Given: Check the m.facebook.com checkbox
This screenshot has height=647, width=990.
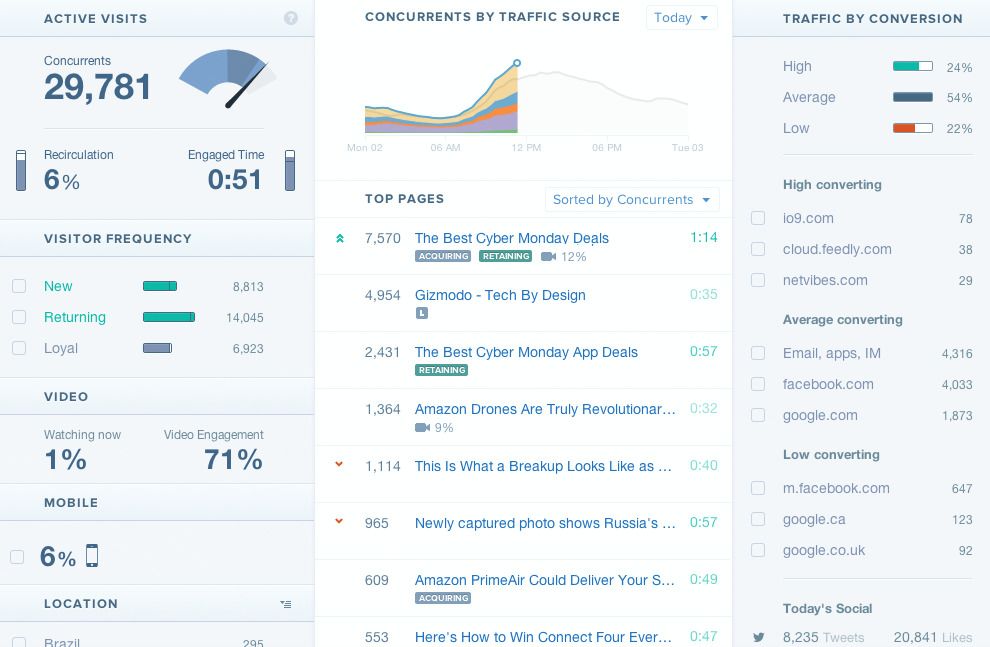Looking at the screenshot, I should tap(758, 488).
